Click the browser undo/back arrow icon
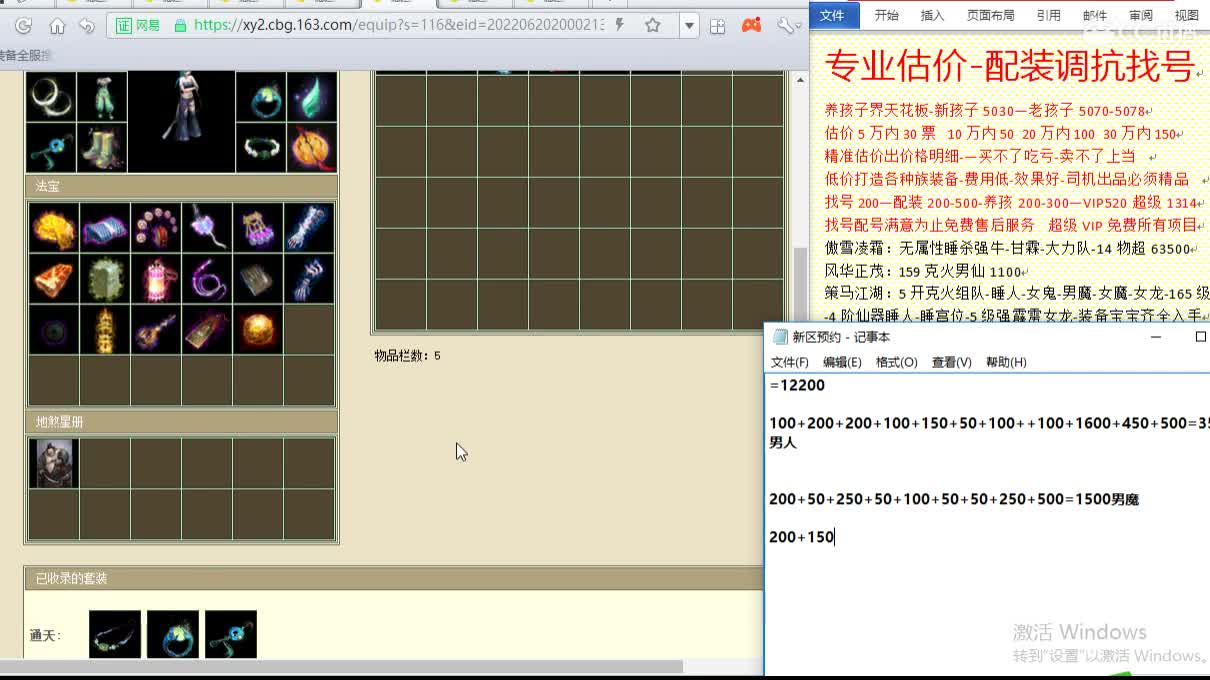Image resolution: width=1210 pixels, height=680 pixels. pyautogui.click(x=89, y=26)
